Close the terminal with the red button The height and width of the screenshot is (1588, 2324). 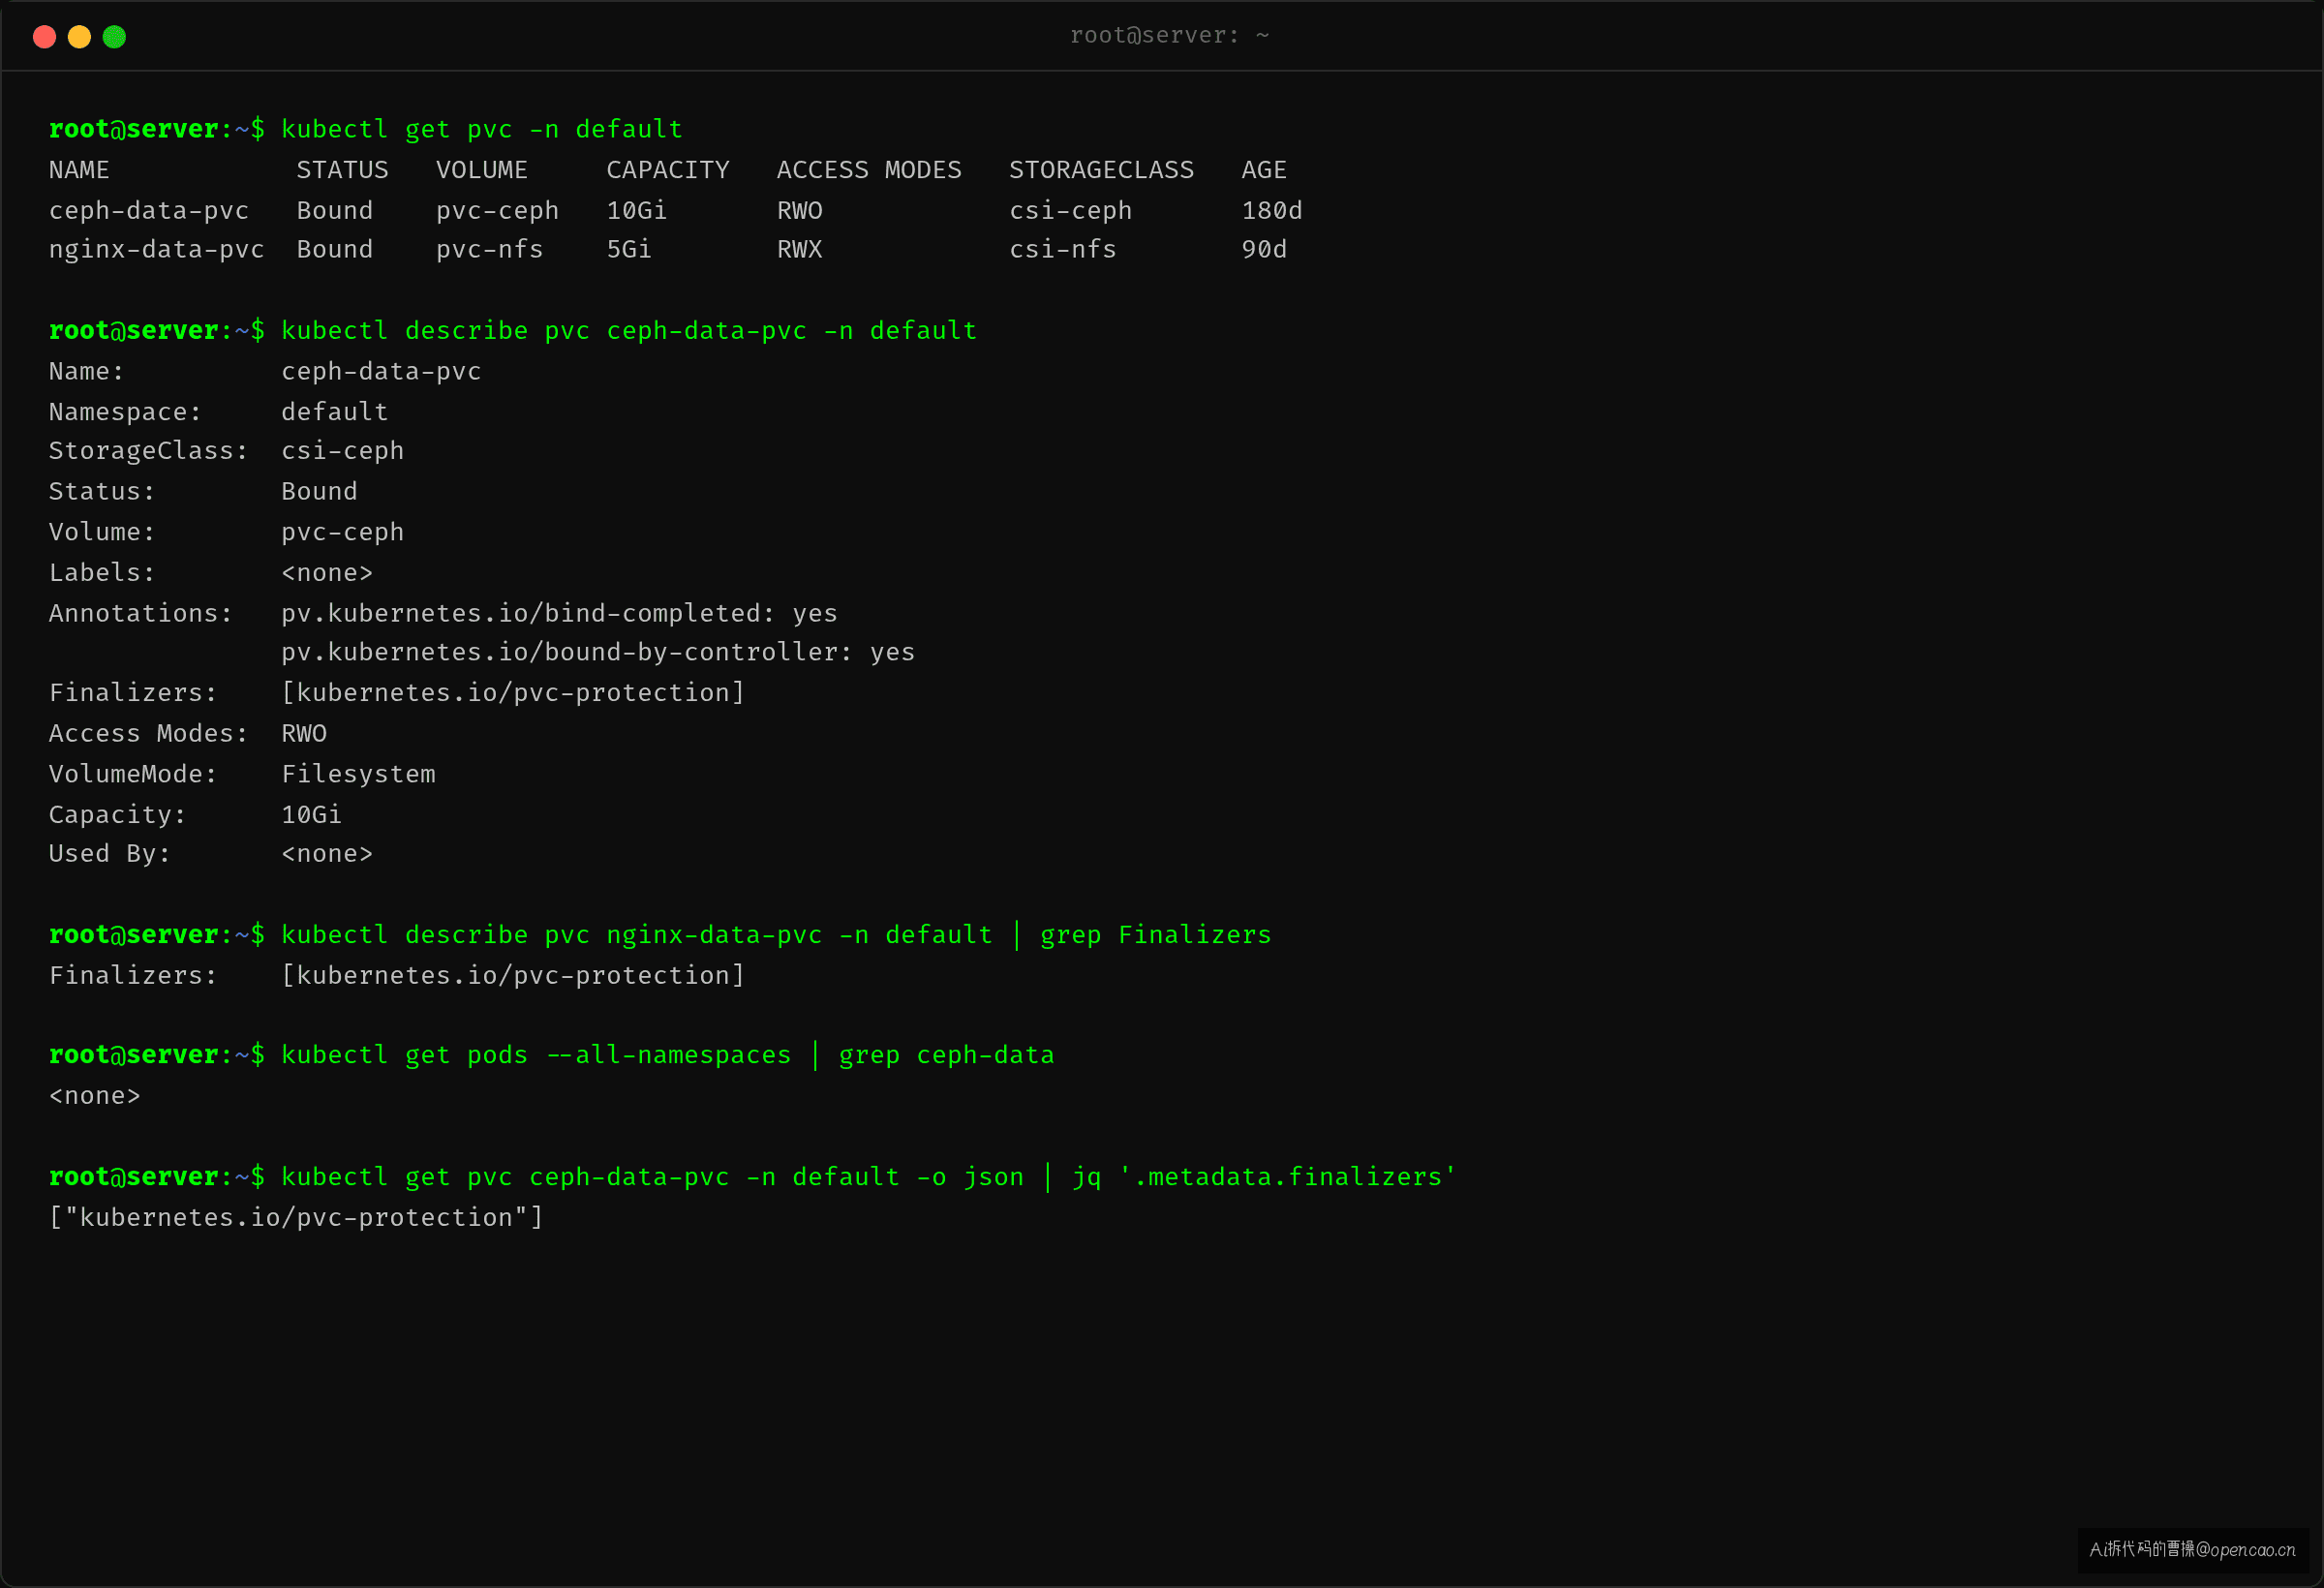(44, 37)
